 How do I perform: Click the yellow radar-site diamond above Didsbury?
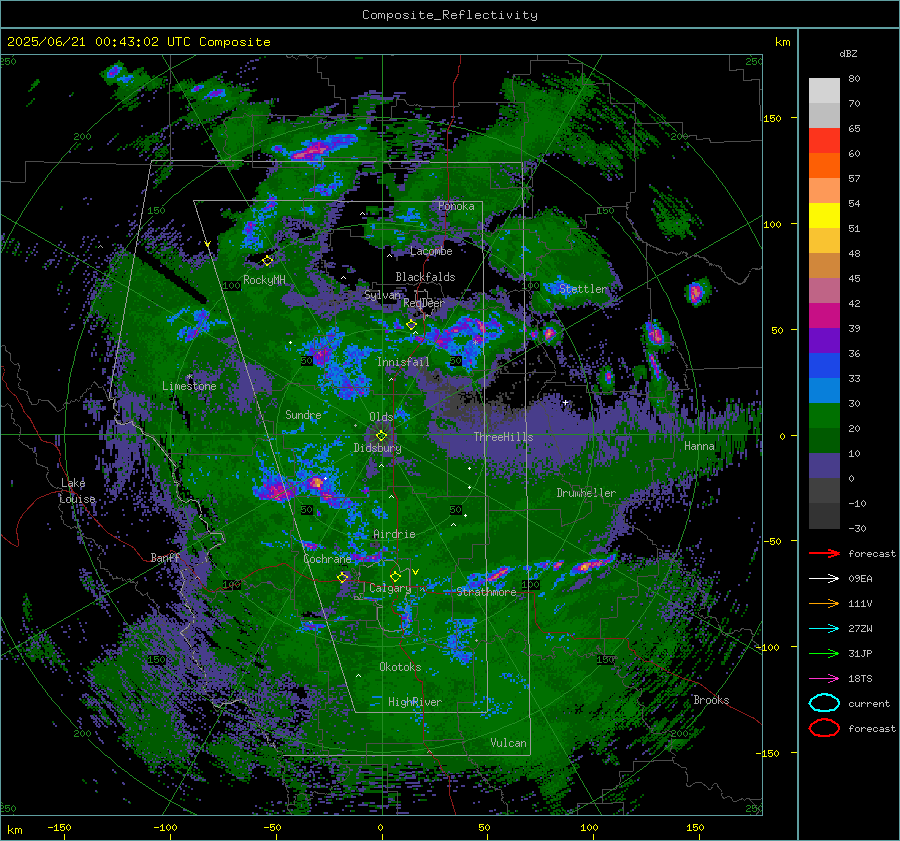[x=382, y=436]
